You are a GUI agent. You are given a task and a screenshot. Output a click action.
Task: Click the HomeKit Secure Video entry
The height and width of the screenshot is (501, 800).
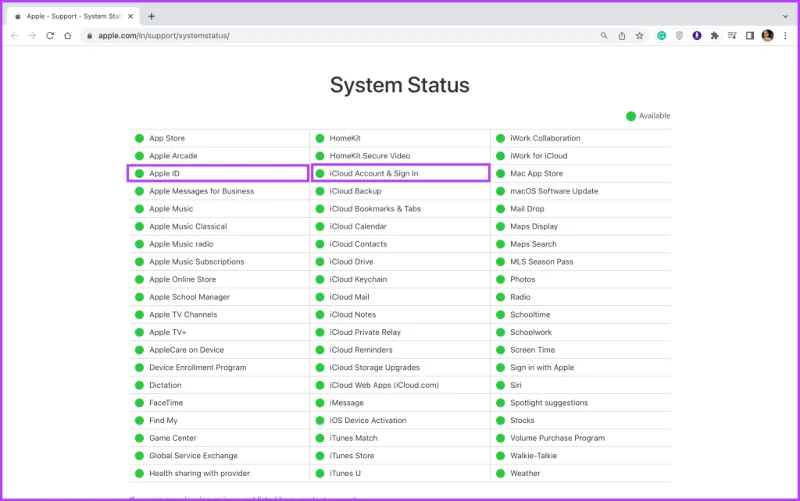click(369, 156)
